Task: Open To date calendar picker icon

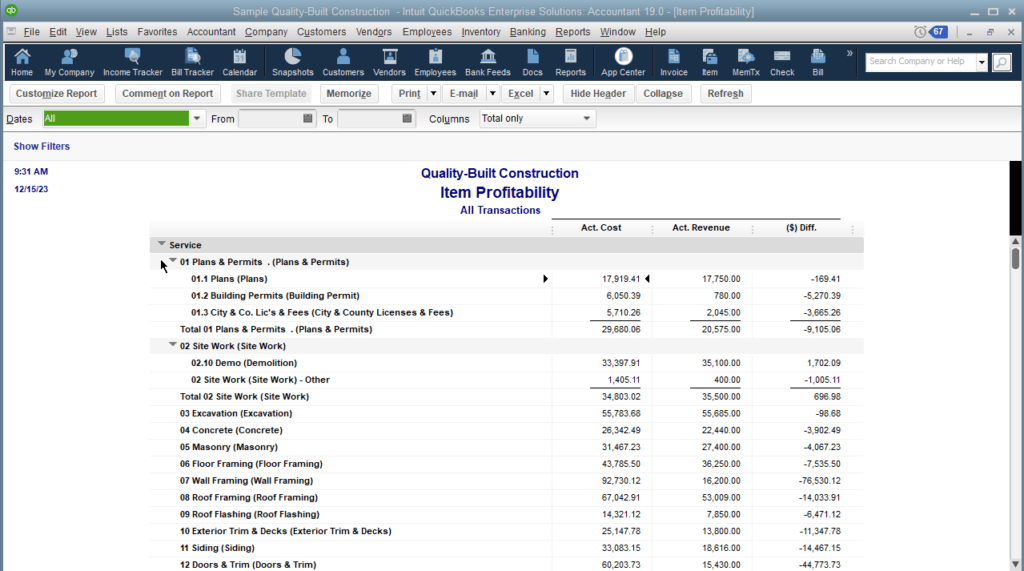Action: pyautogui.click(x=407, y=118)
